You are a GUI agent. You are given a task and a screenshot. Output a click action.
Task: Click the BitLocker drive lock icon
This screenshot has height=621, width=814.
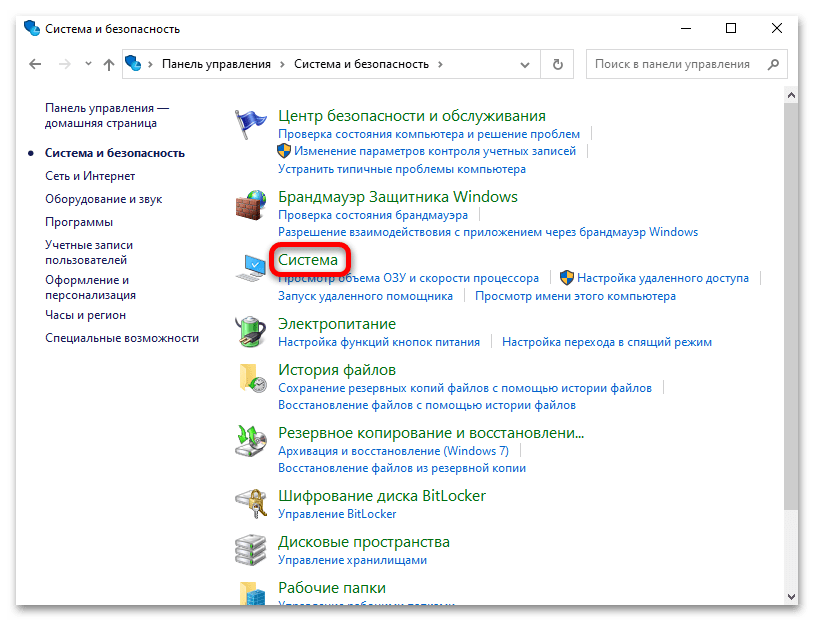pos(251,504)
